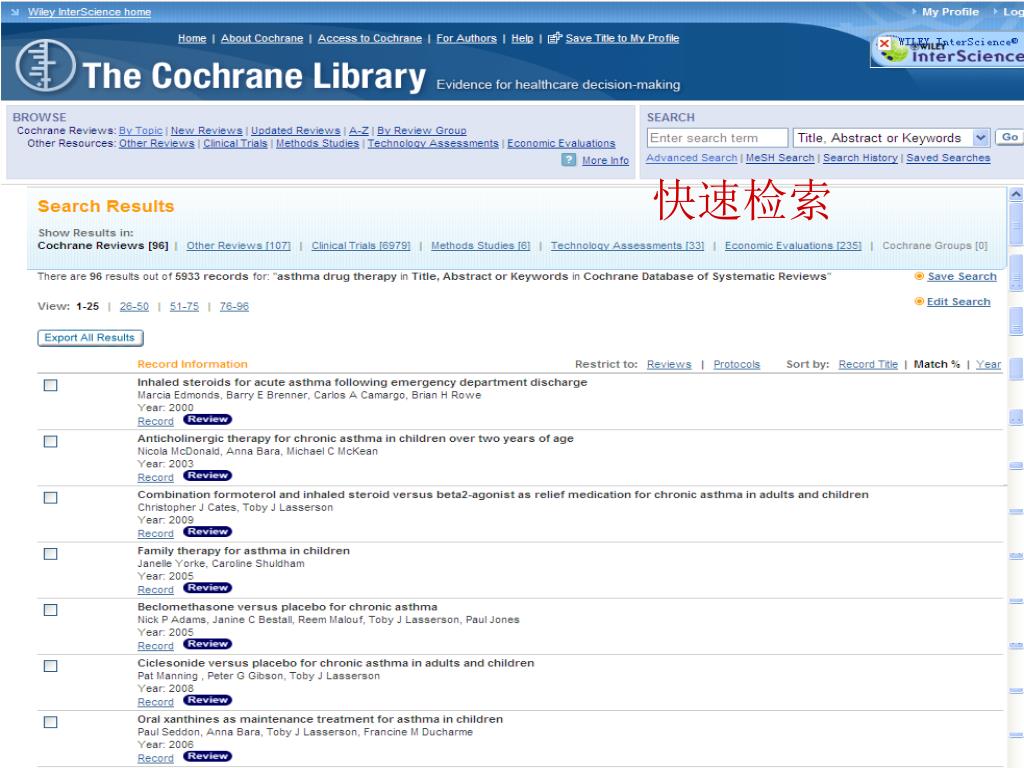Image resolution: width=1024 pixels, height=768 pixels.
Task: Open the Advanced Search link
Action: point(692,158)
